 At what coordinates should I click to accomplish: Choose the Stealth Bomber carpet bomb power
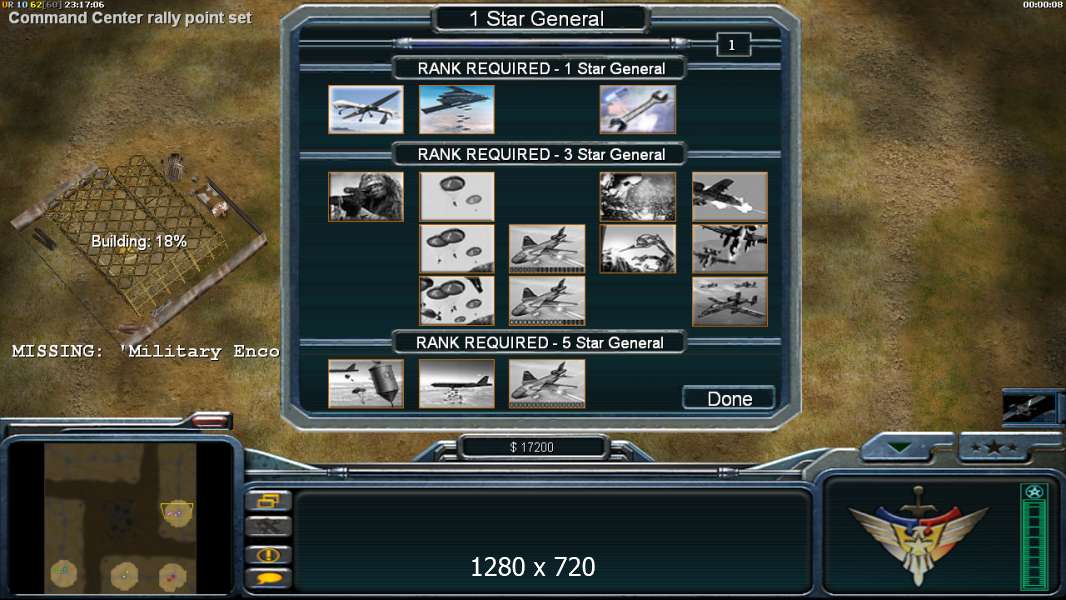pyautogui.click(x=457, y=109)
